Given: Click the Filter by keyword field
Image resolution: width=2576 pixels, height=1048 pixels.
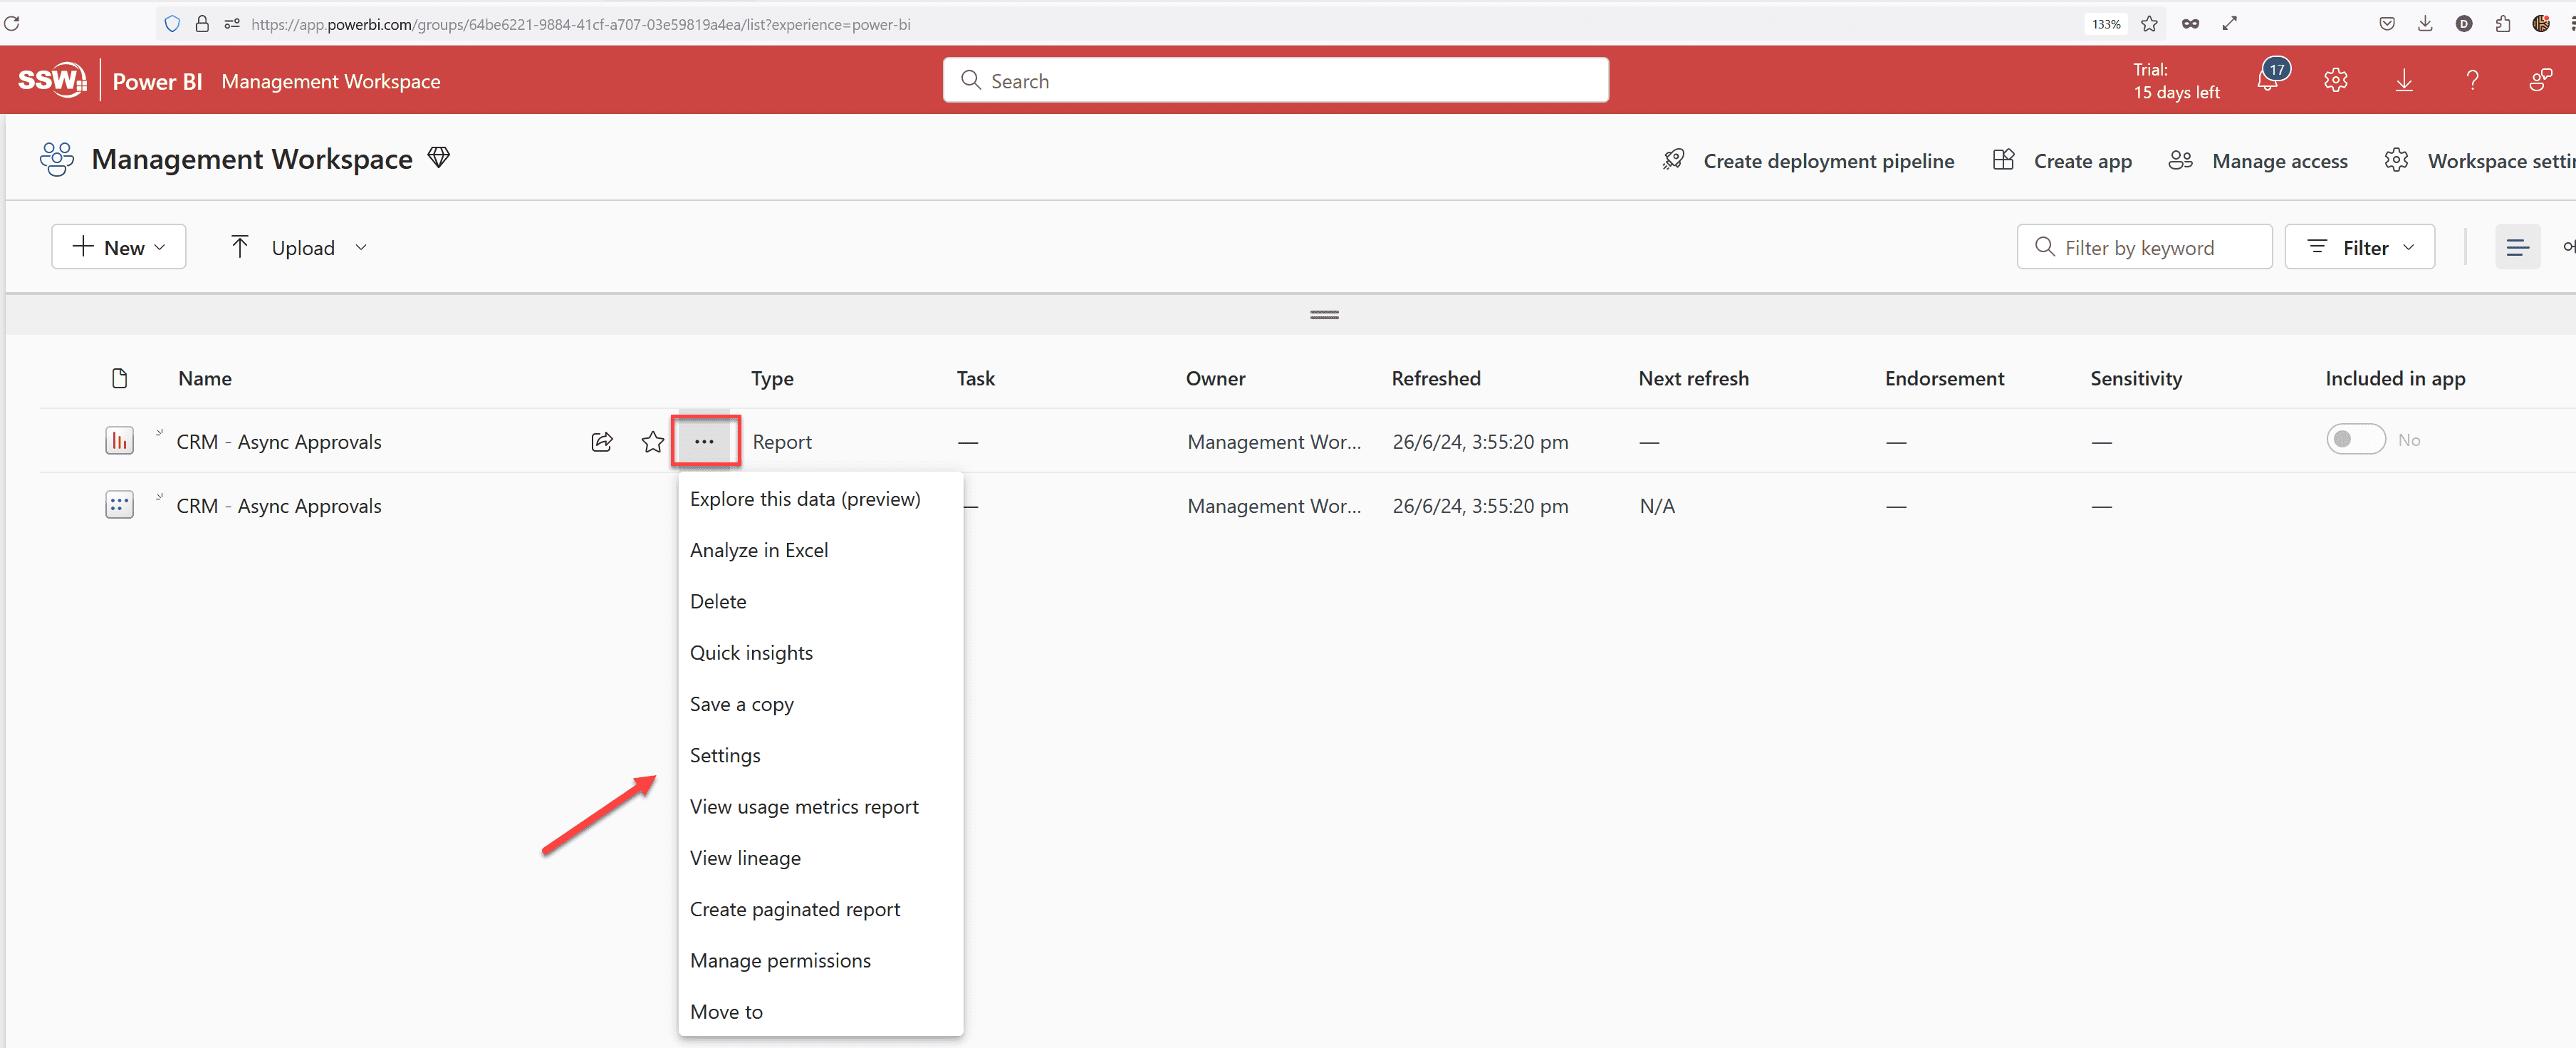Looking at the screenshot, I should (2144, 247).
